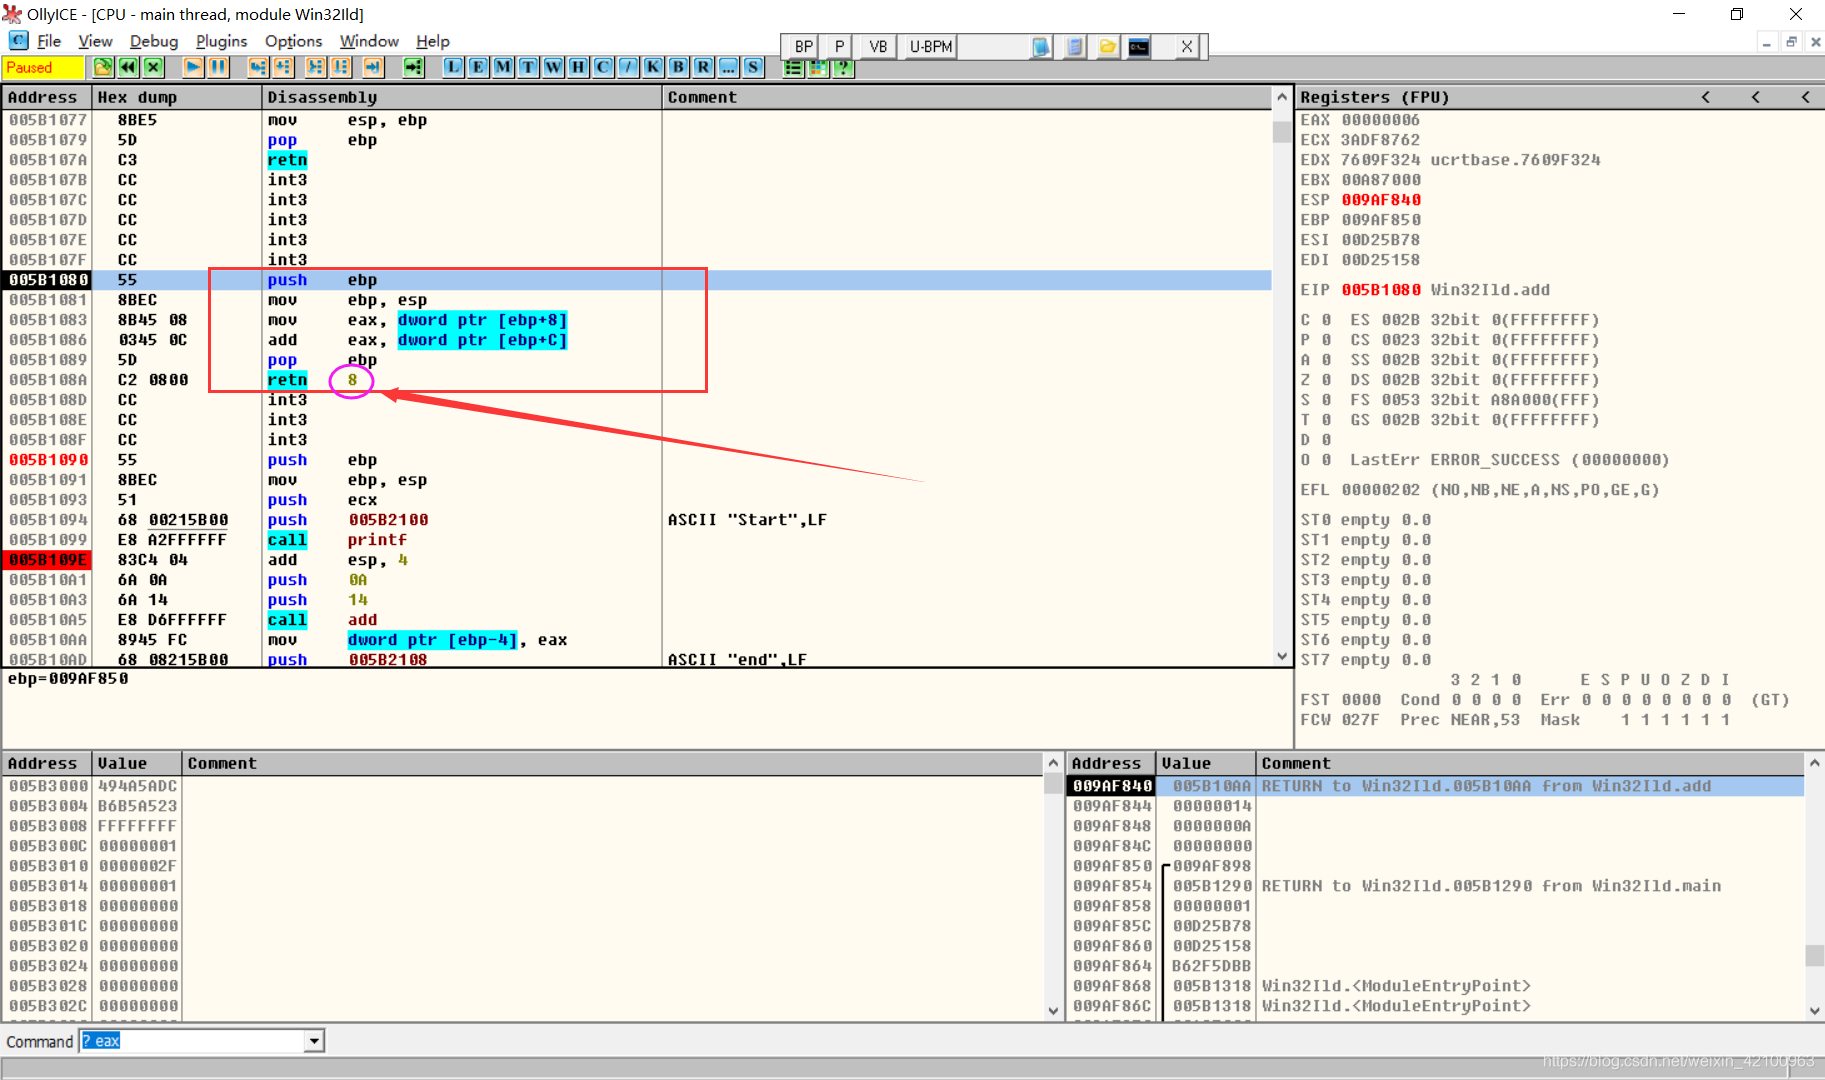Select the breakpoint line at 005B109E

[636, 560]
